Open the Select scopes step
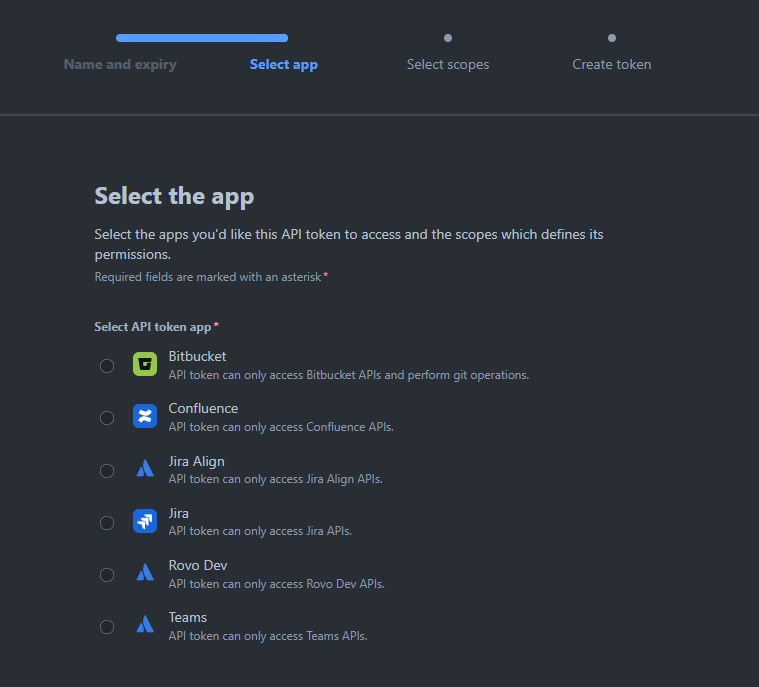This screenshot has height=687, width=759. (x=448, y=64)
